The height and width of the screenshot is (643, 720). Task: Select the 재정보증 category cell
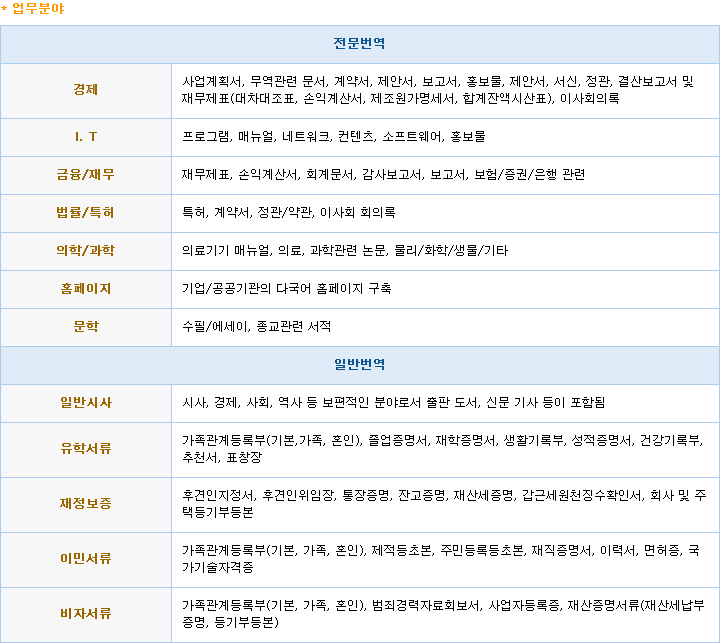(x=86, y=504)
